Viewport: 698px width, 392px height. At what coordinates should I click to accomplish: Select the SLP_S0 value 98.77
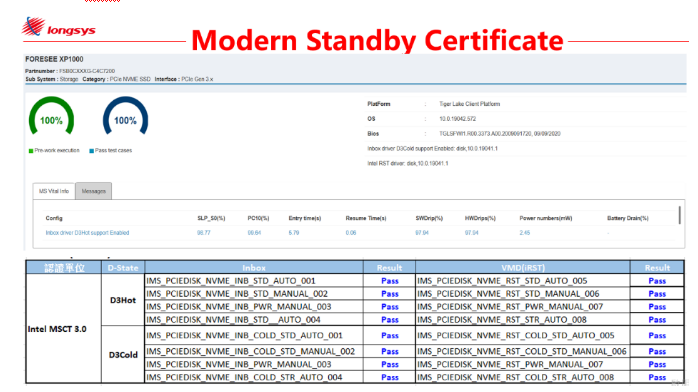pyautogui.click(x=204, y=233)
